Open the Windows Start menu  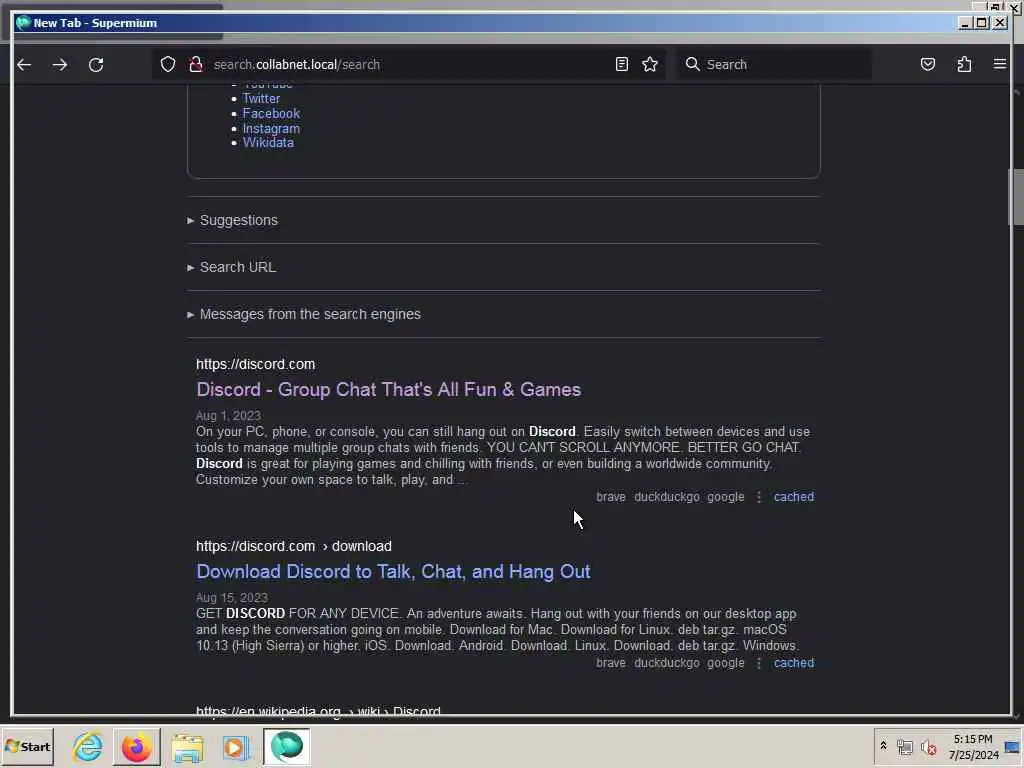(x=27, y=746)
